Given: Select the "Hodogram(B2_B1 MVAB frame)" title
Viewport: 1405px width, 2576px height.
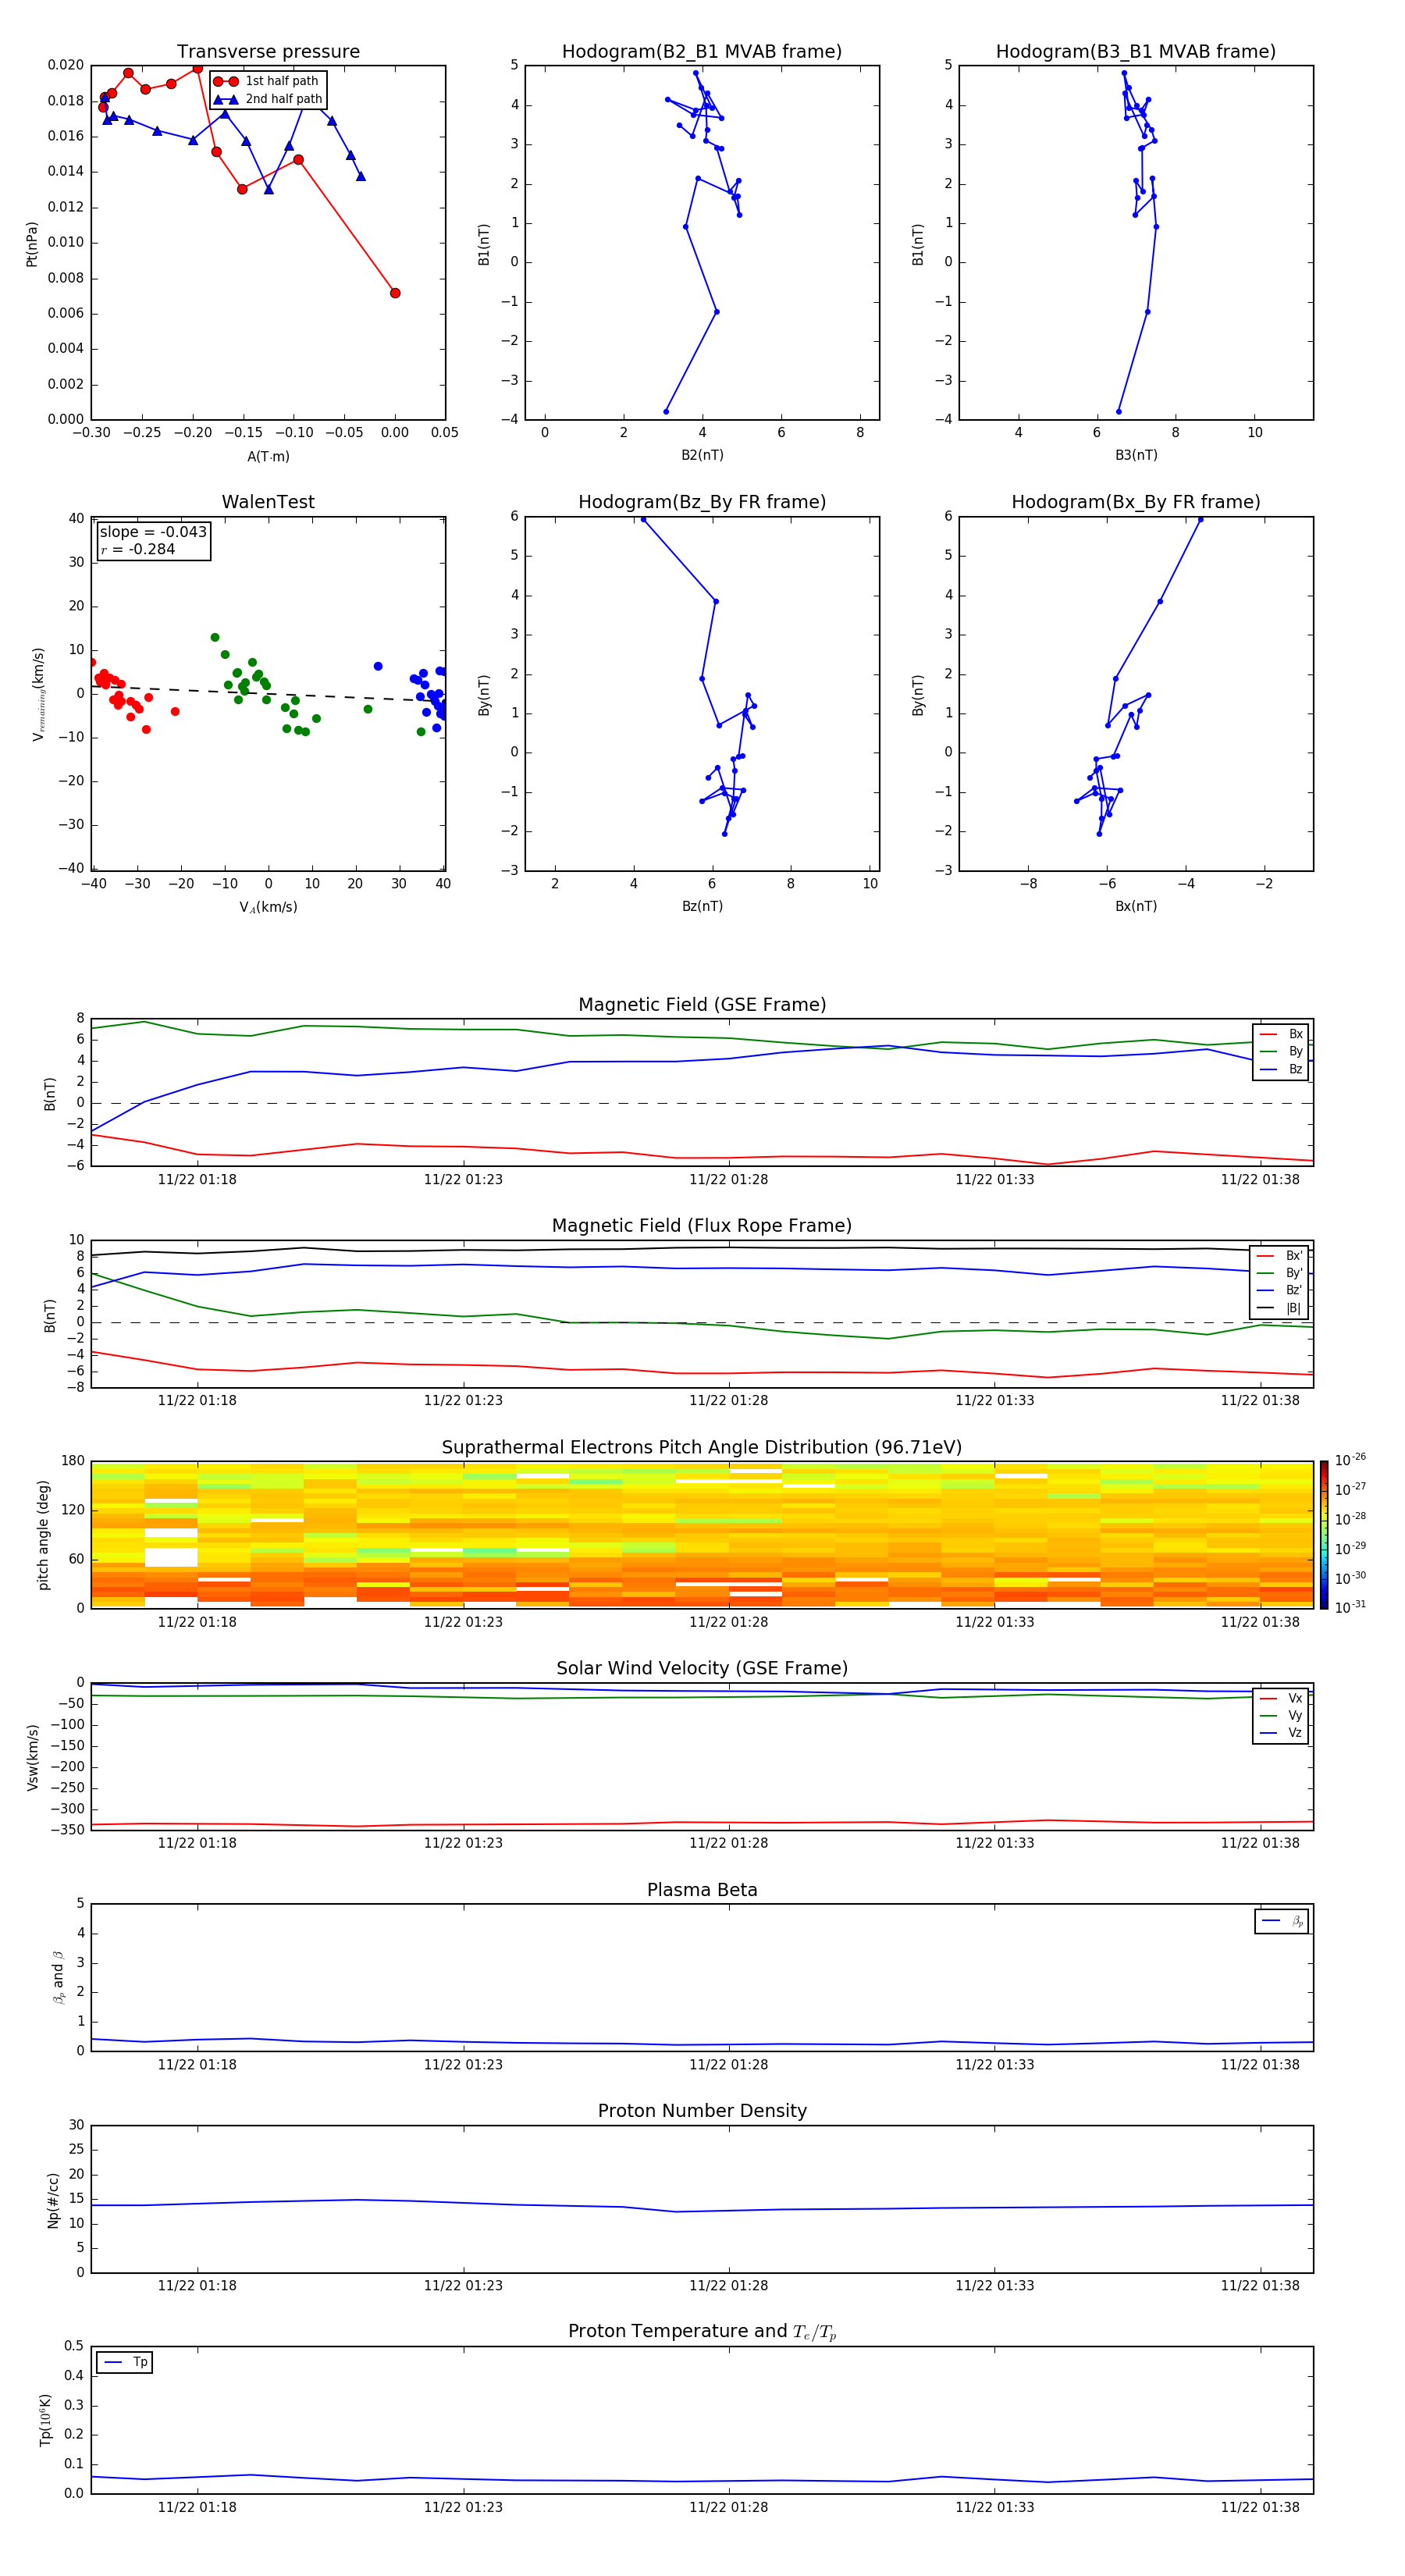Looking at the screenshot, I should pyautogui.click(x=702, y=52).
